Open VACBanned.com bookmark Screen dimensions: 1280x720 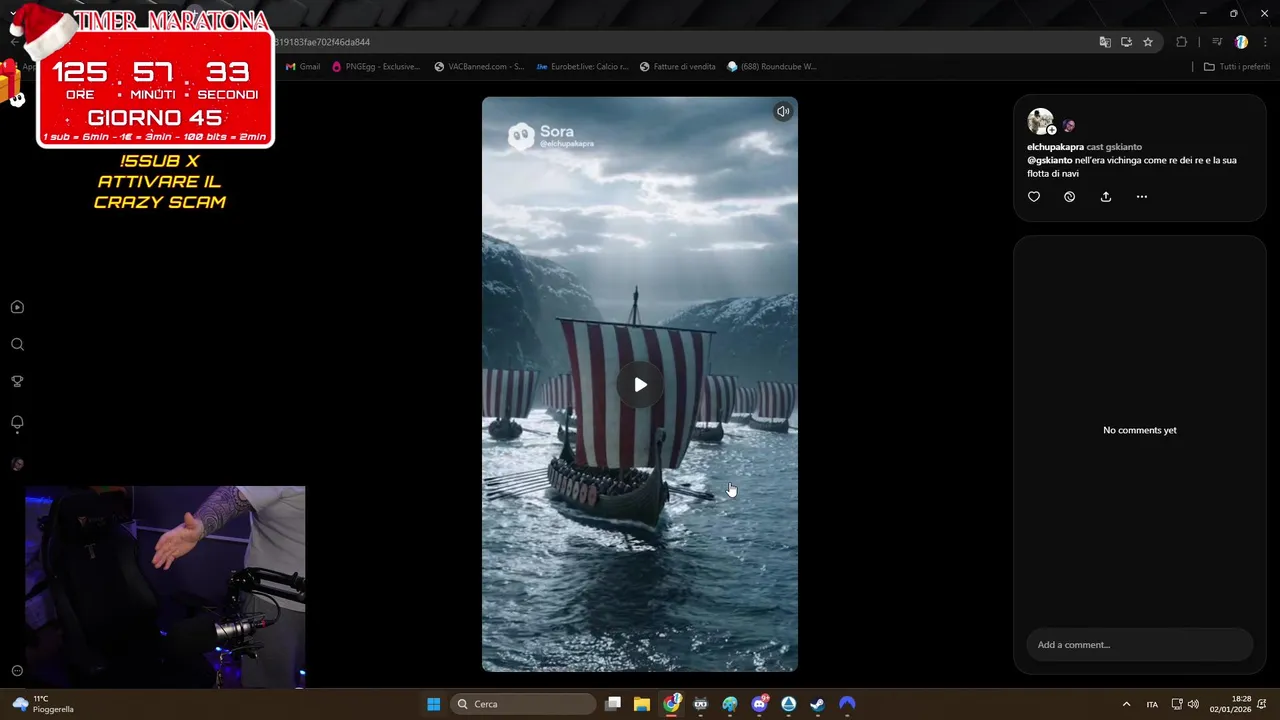coord(479,67)
